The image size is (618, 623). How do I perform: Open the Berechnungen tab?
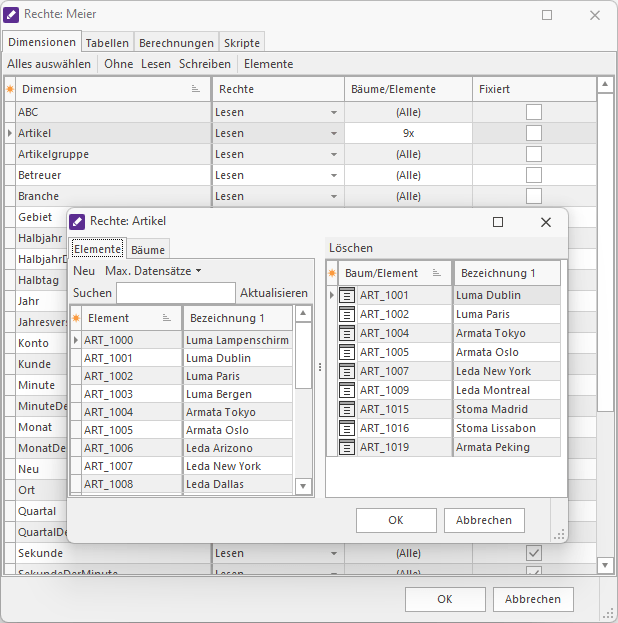point(176,43)
